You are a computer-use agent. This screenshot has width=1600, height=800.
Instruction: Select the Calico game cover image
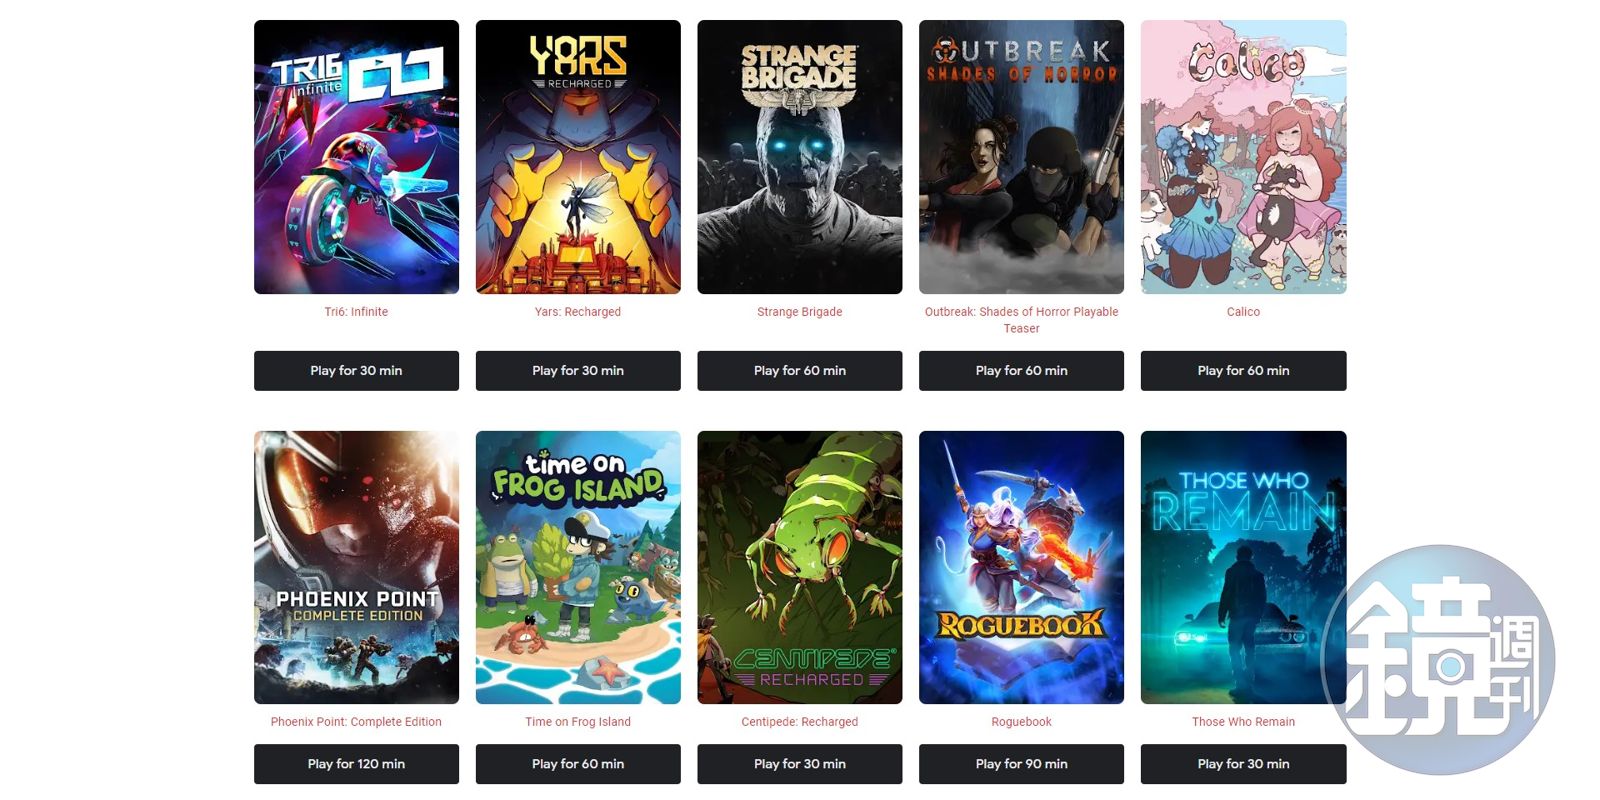1243,157
